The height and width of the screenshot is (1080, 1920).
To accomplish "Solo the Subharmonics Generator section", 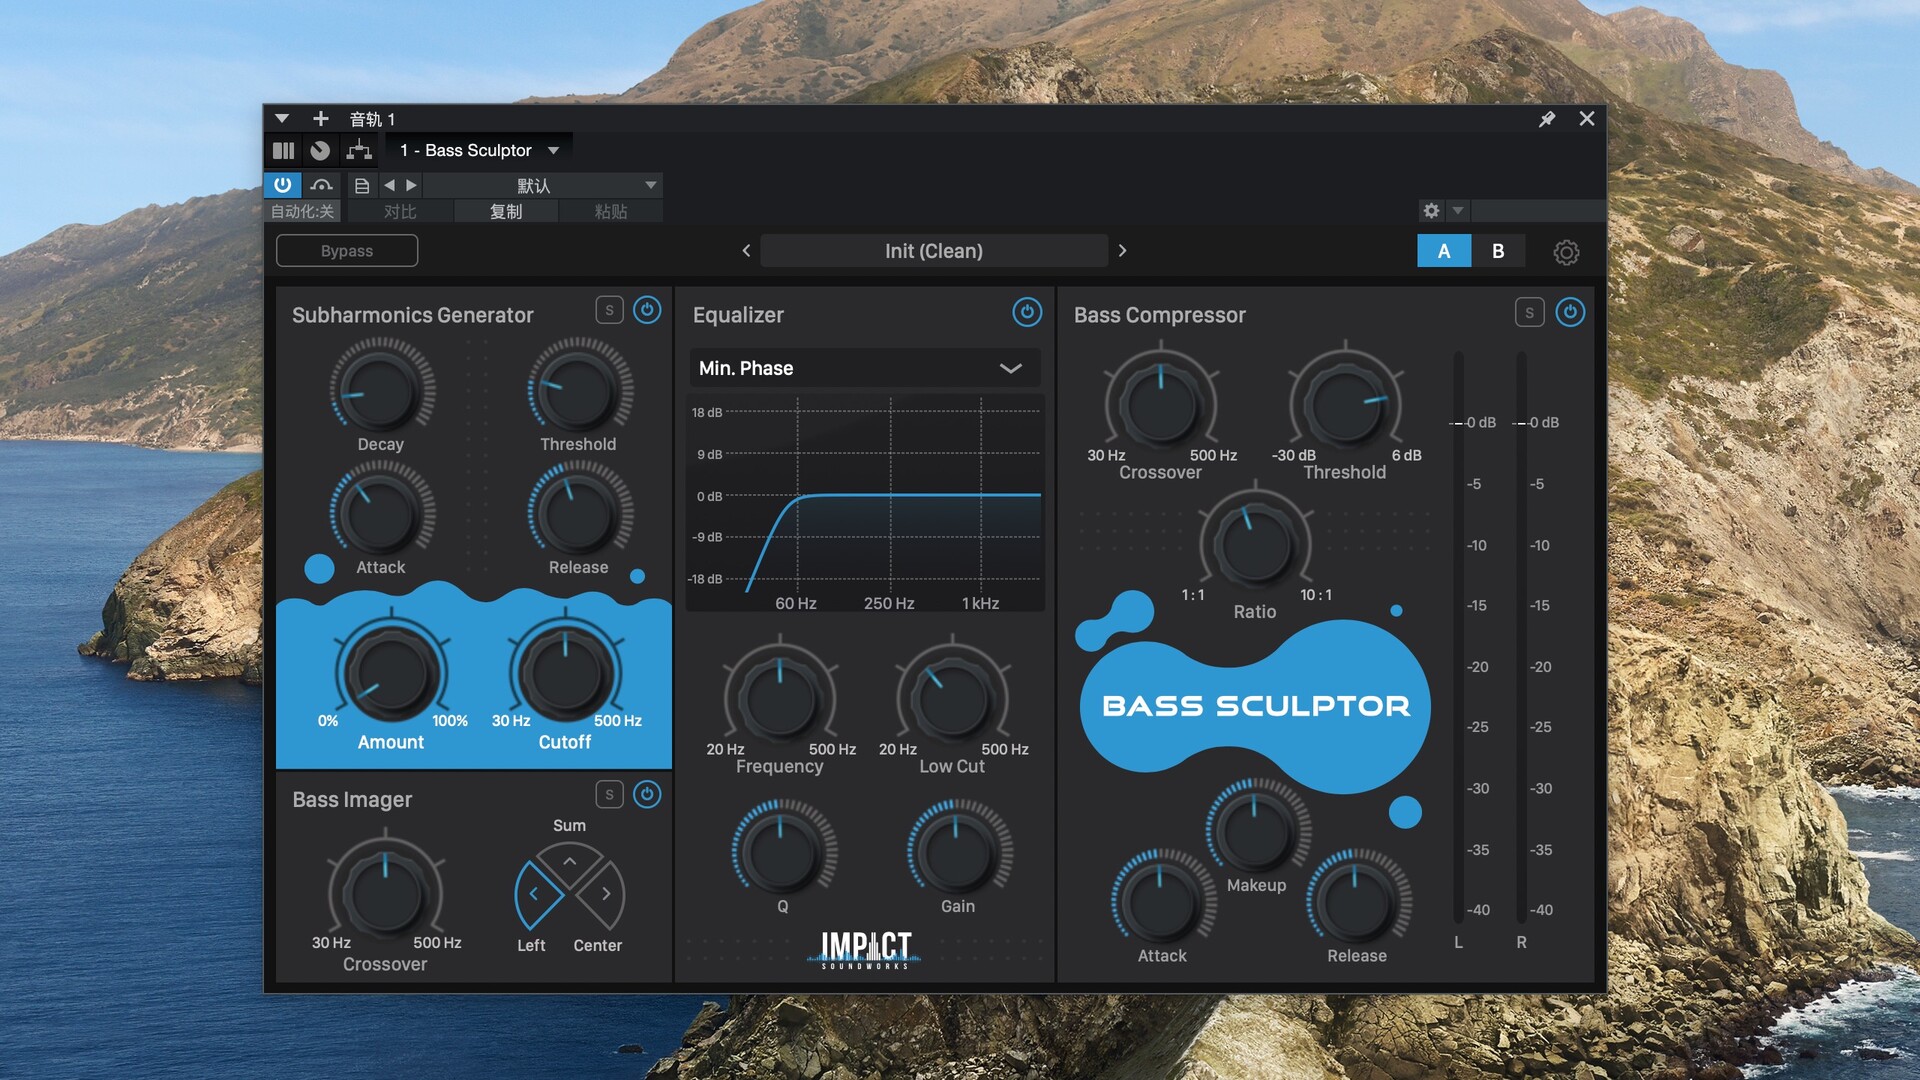I will pos(609,311).
